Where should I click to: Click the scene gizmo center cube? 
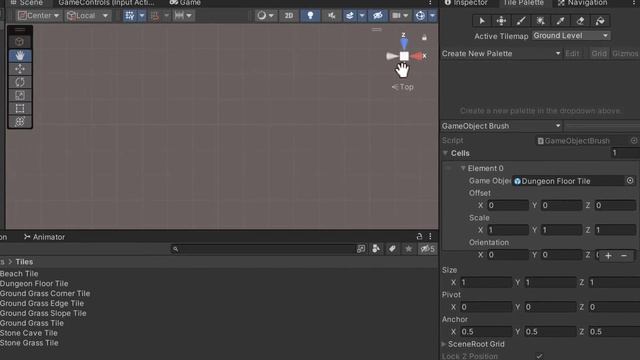pos(404,56)
